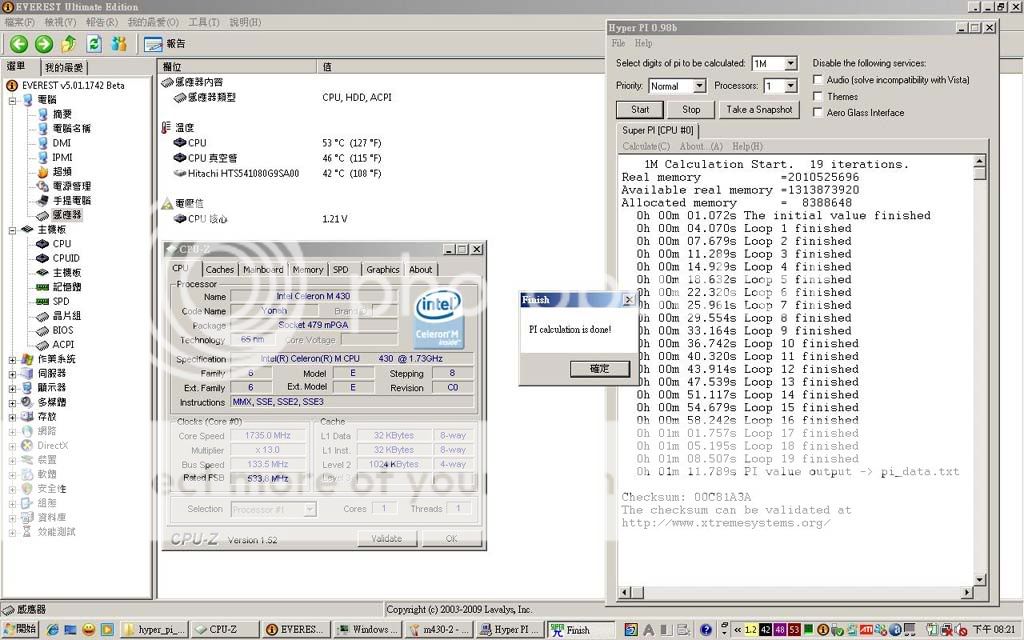Click the Refresh icon in EVEREST toolbar

[x=94, y=44]
